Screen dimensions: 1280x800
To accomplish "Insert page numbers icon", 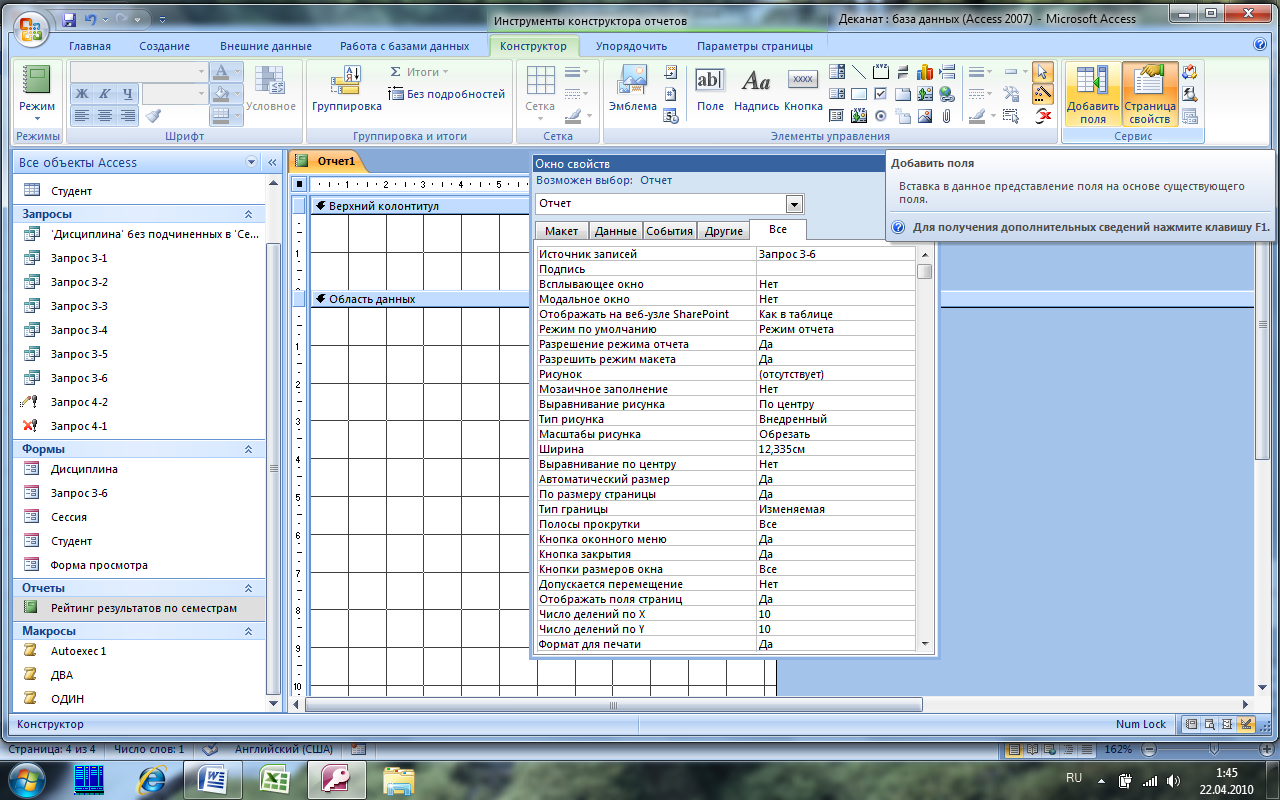I will tap(670, 94).
